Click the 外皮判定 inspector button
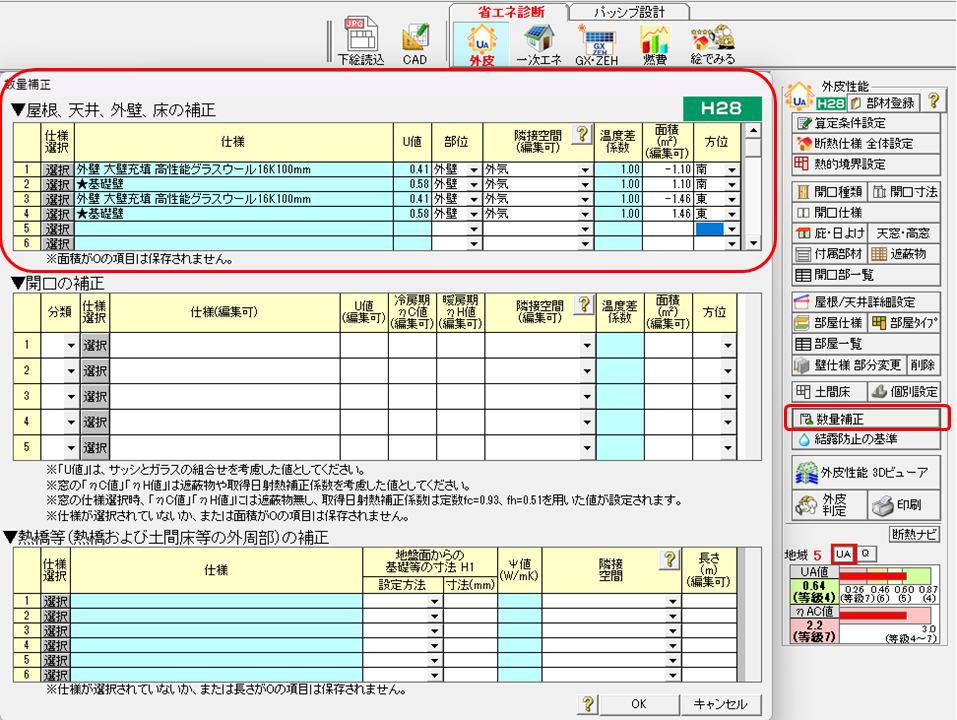957x720 pixels. point(825,504)
